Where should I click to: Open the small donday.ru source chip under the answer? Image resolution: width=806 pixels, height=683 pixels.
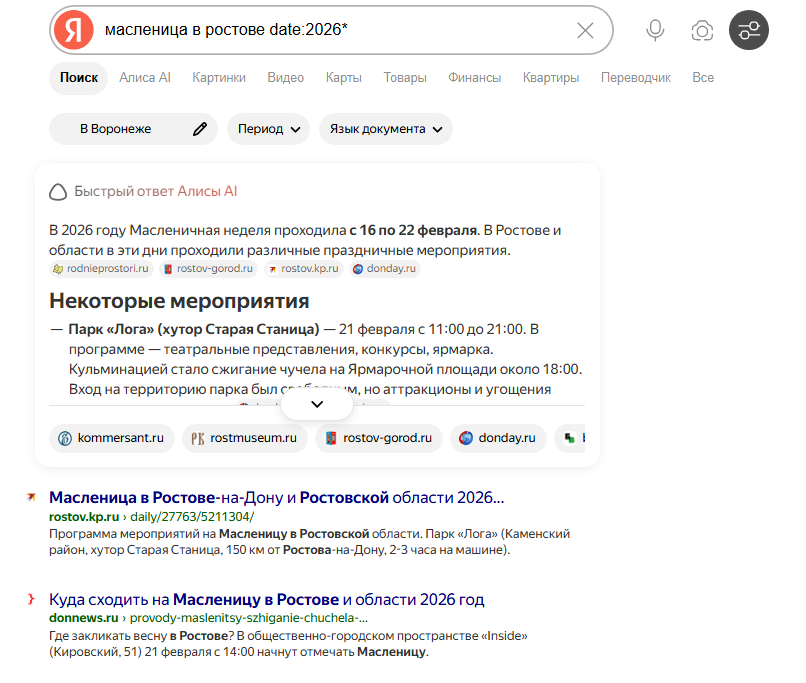(x=384, y=269)
